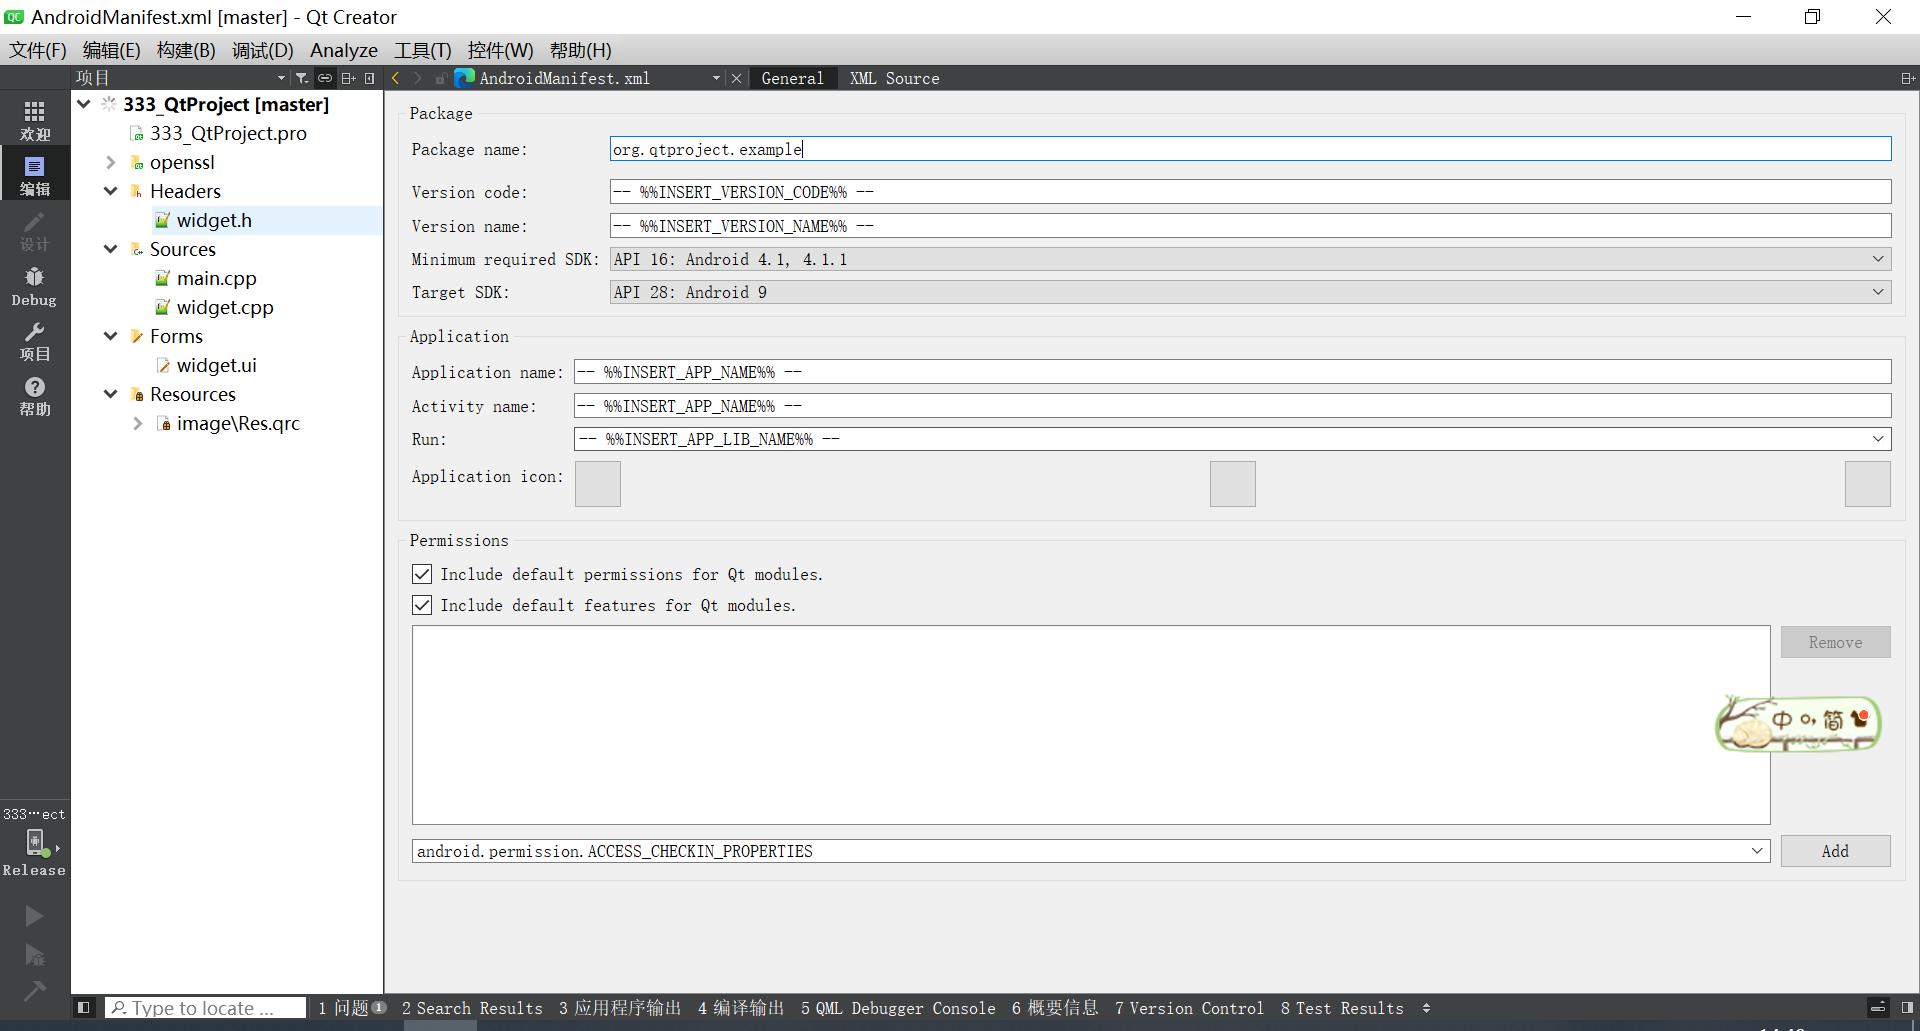
Task: Click the Build hammer icon
Action: [x=34, y=991]
